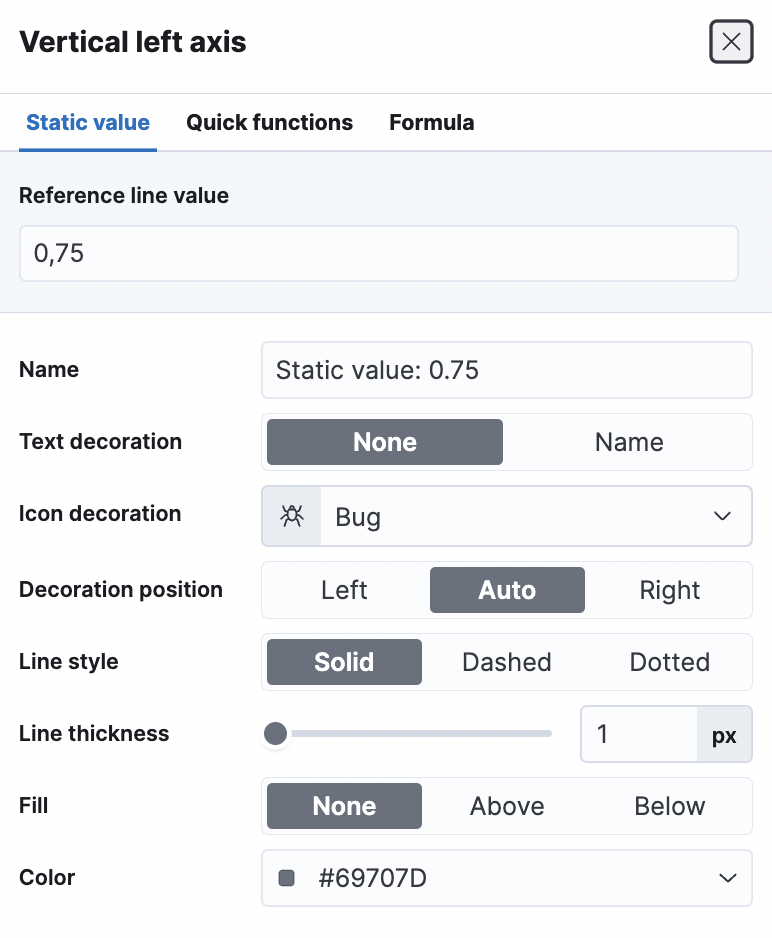Click the bug icon in Icon decoration

(292, 516)
